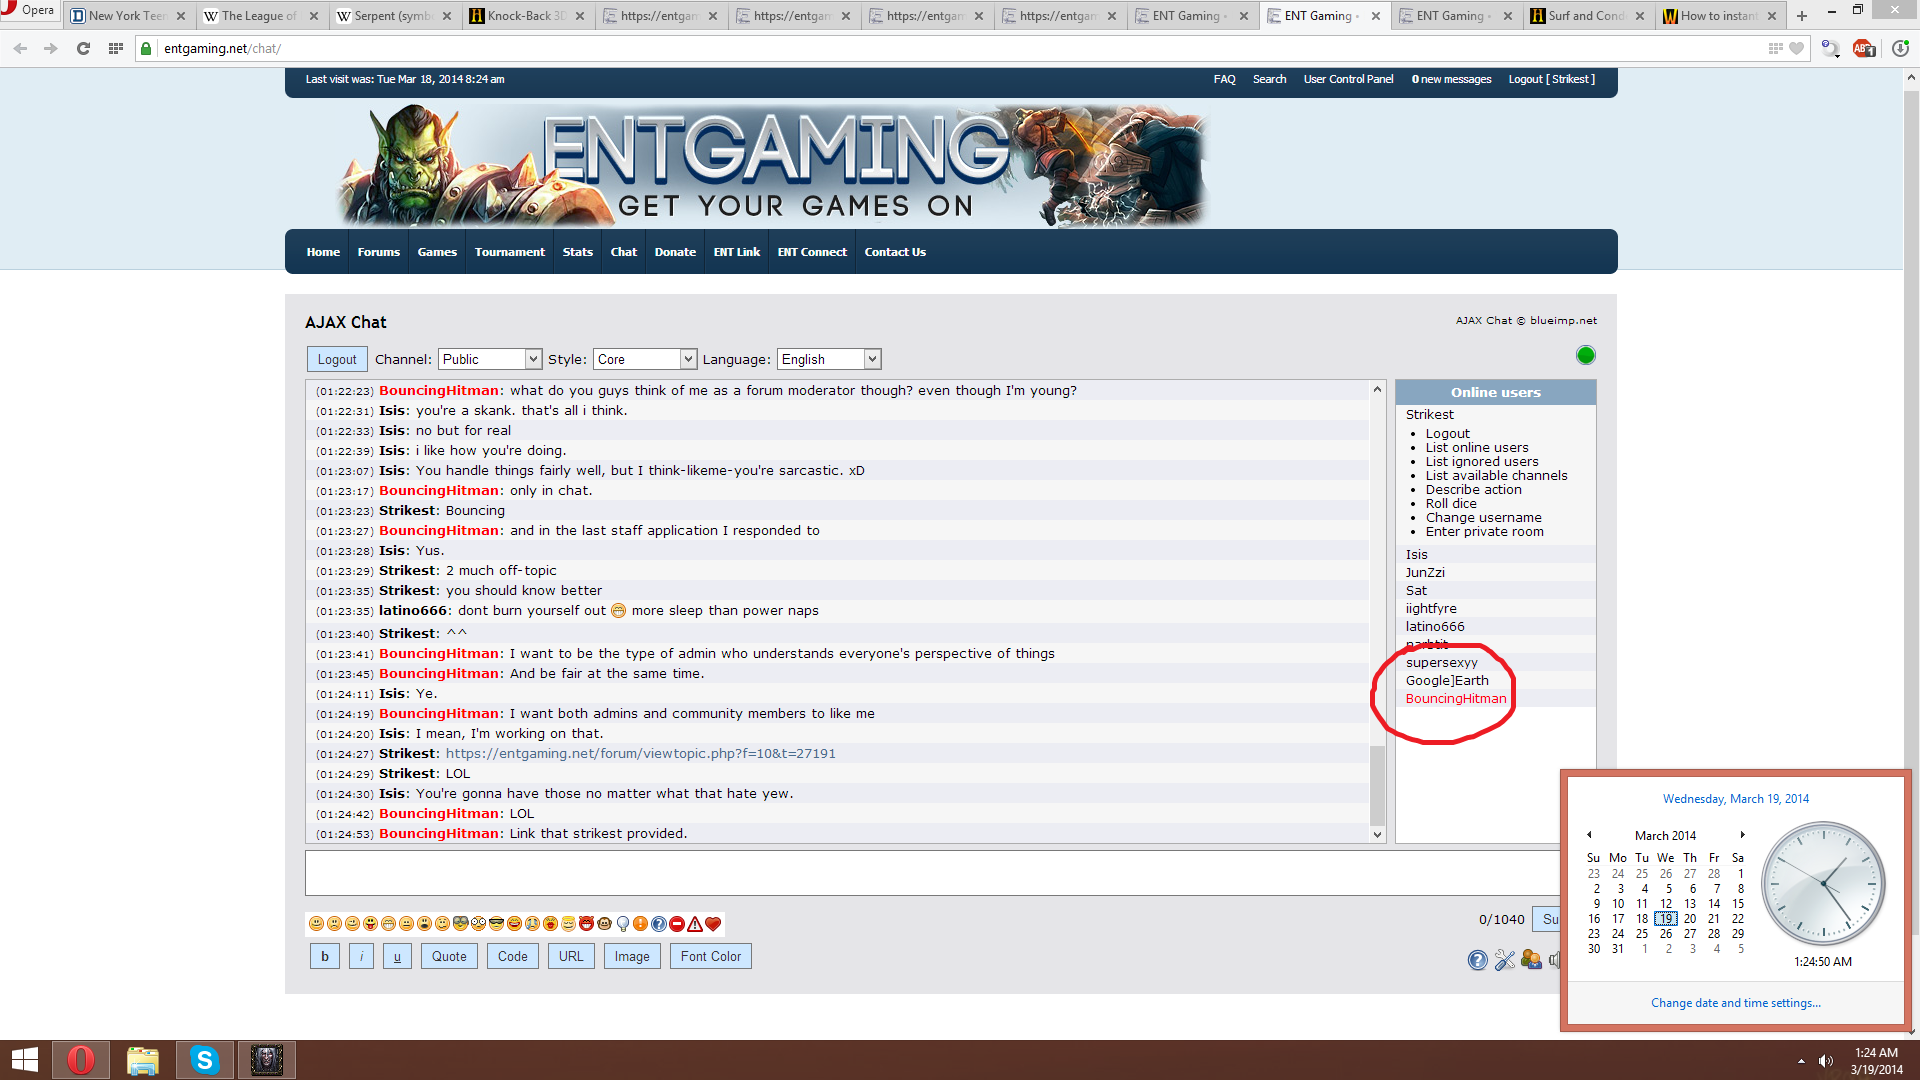Open the Language dropdown
The image size is (1920, 1080).
click(829, 359)
